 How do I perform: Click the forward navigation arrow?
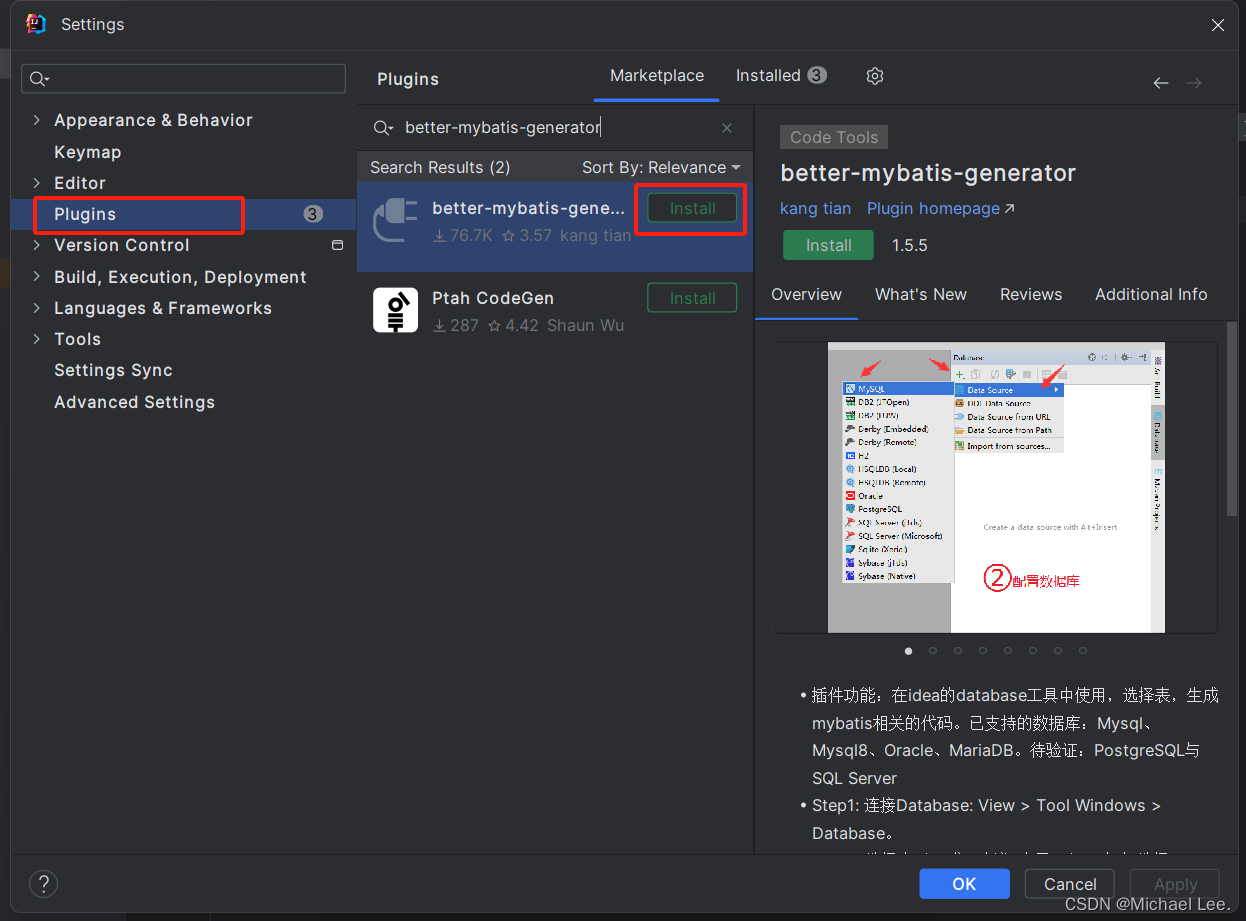pyautogui.click(x=1194, y=83)
